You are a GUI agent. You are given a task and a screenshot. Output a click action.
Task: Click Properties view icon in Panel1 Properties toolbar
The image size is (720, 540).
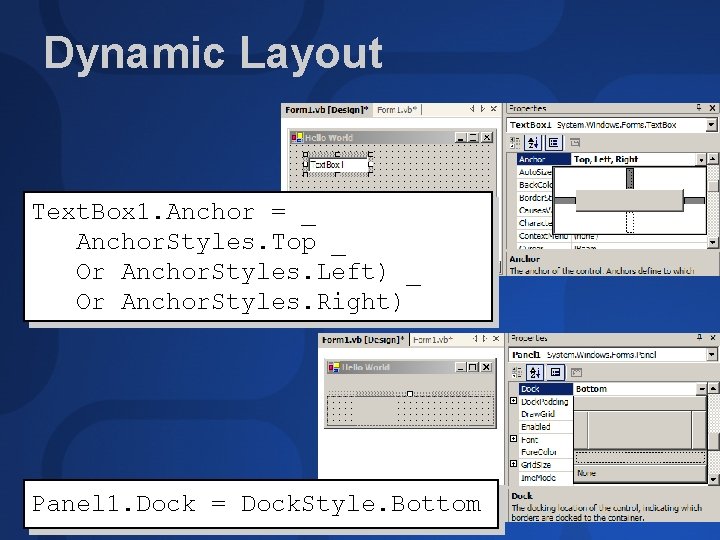coord(556,372)
